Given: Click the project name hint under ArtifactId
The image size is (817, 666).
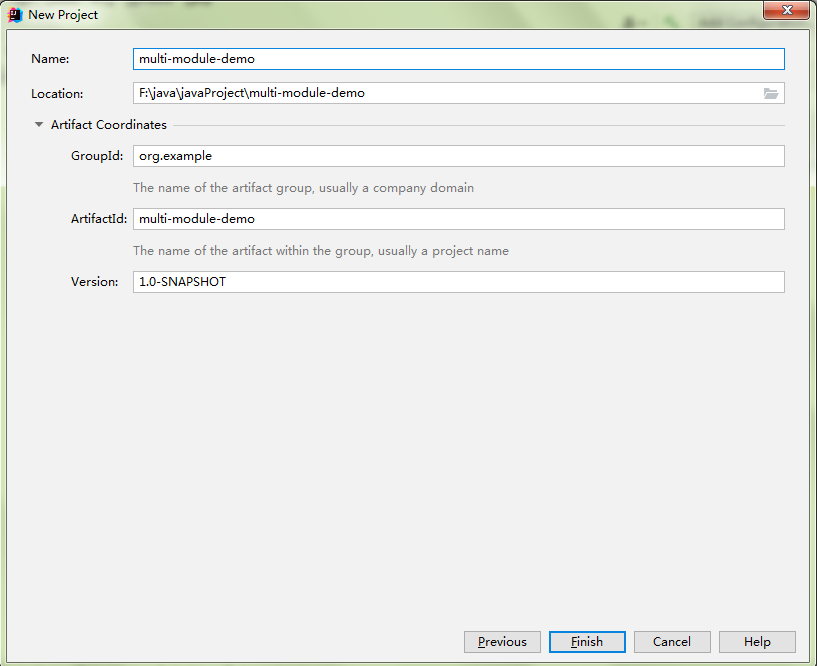Looking at the screenshot, I should (x=320, y=251).
